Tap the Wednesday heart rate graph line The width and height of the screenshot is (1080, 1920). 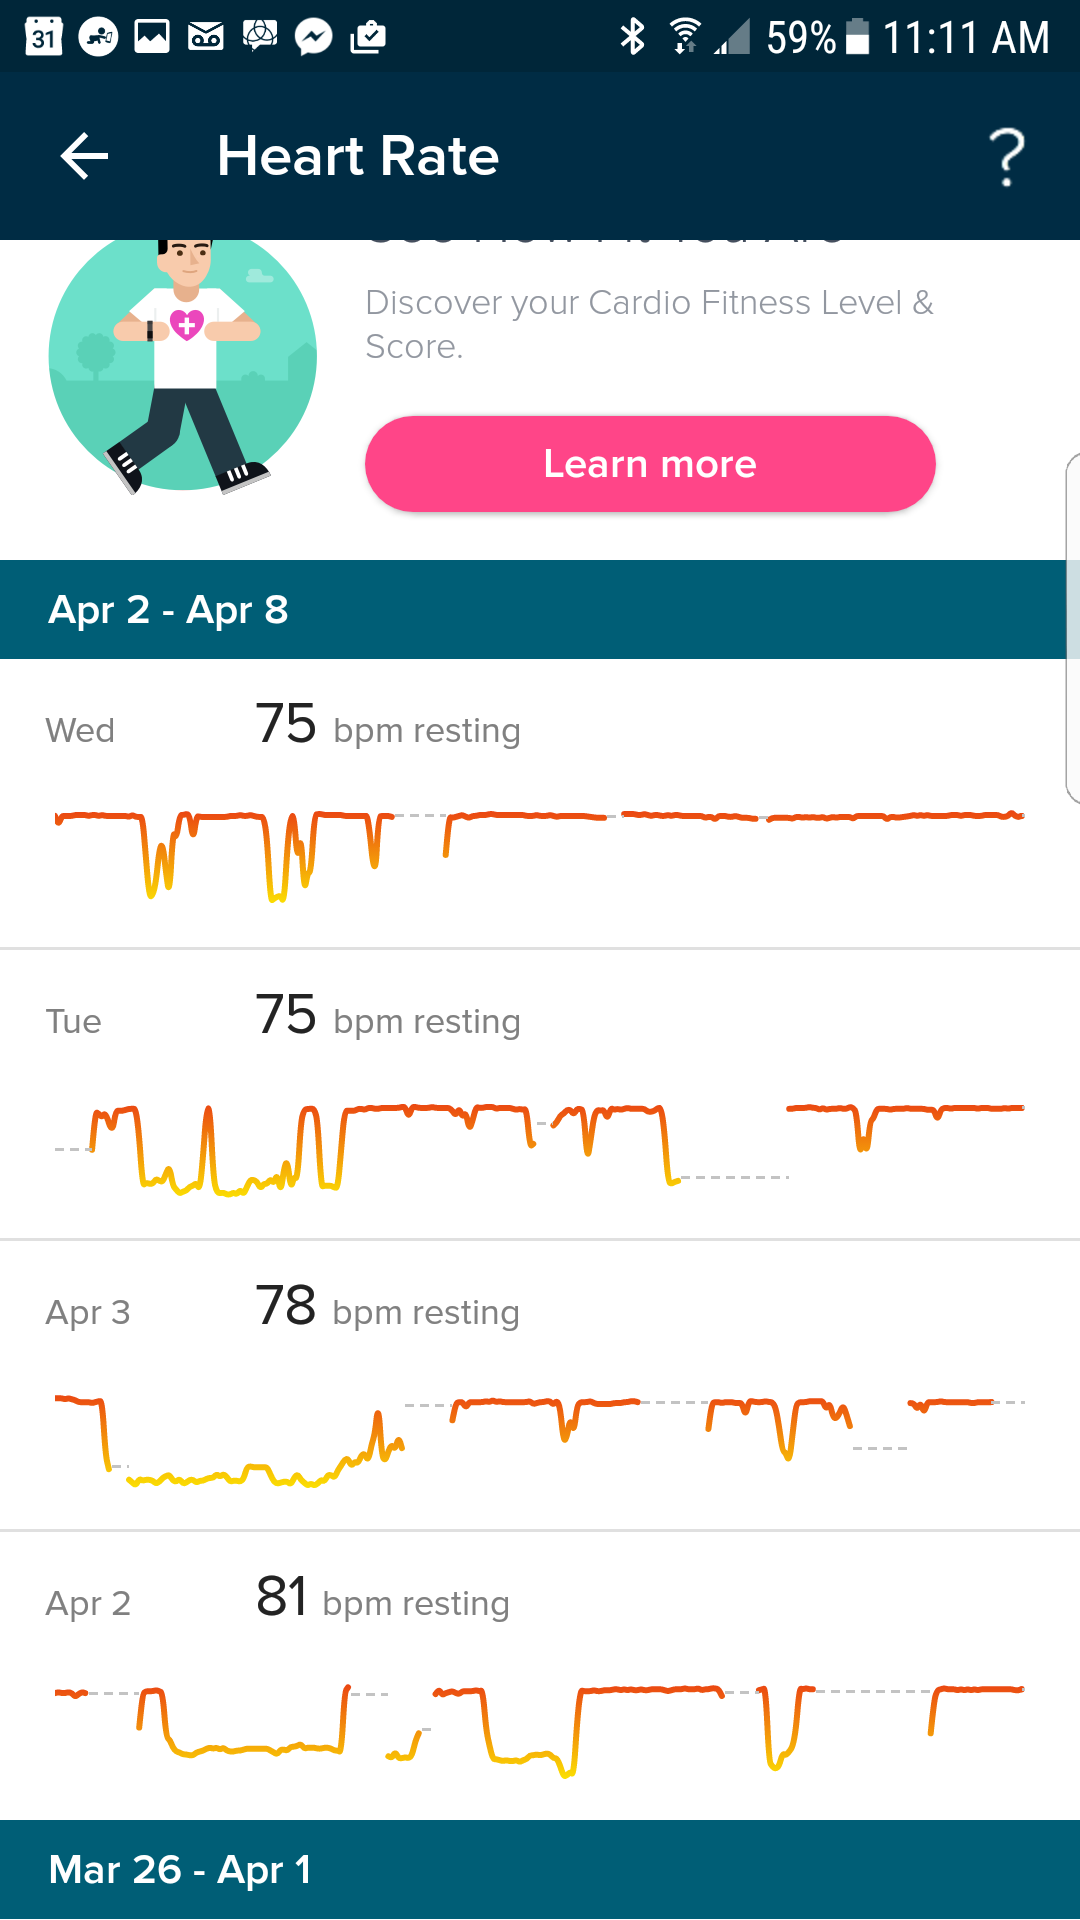click(540, 840)
